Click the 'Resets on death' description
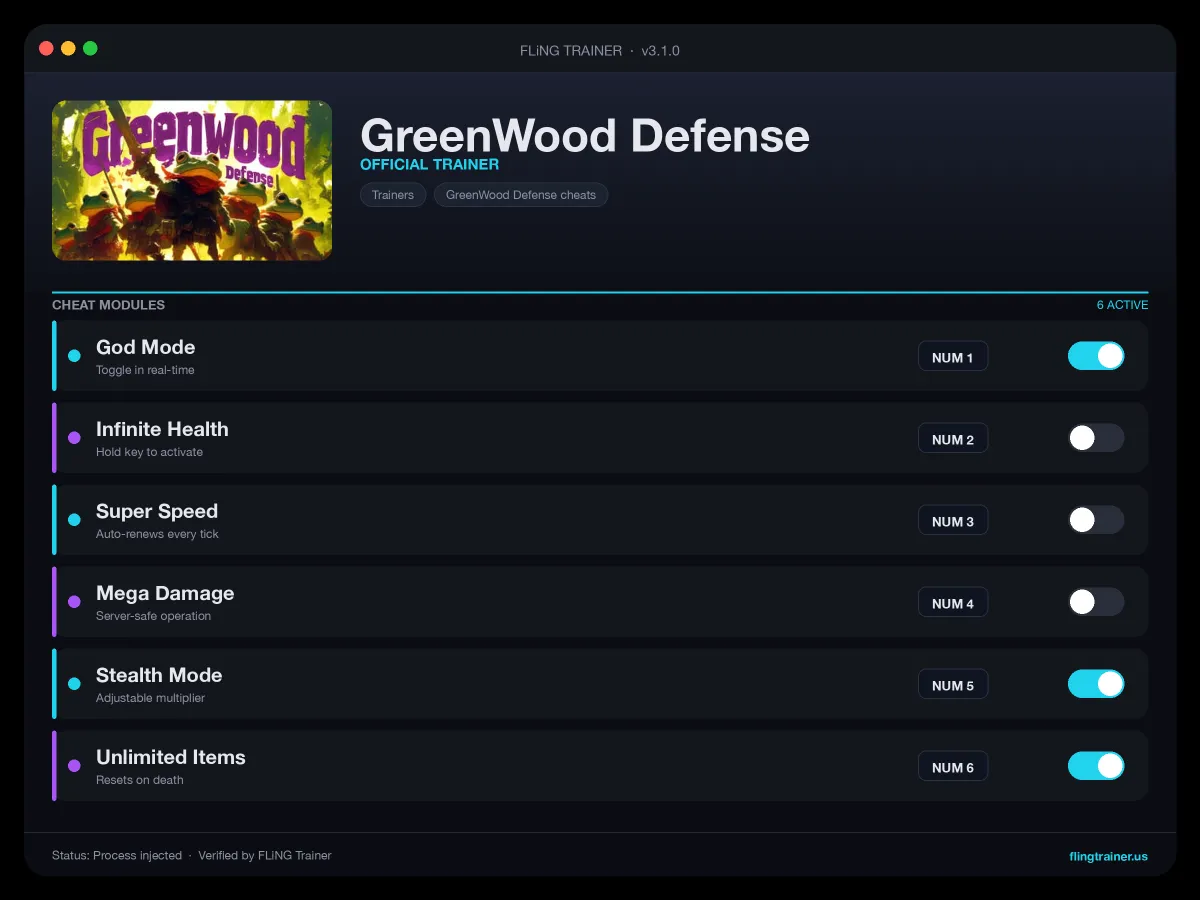The width and height of the screenshot is (1200, 900). coord(140,780)
